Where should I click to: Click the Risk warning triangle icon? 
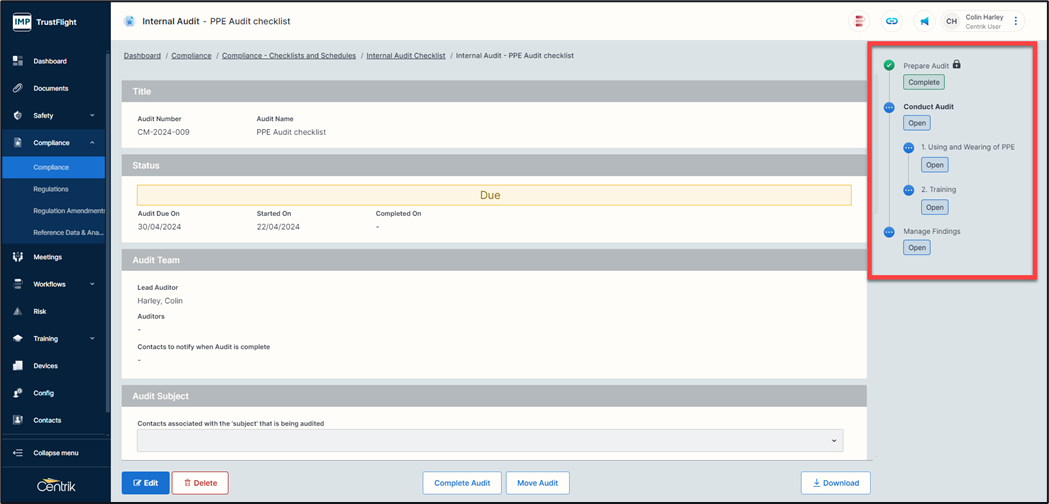(x=18, y=311)
